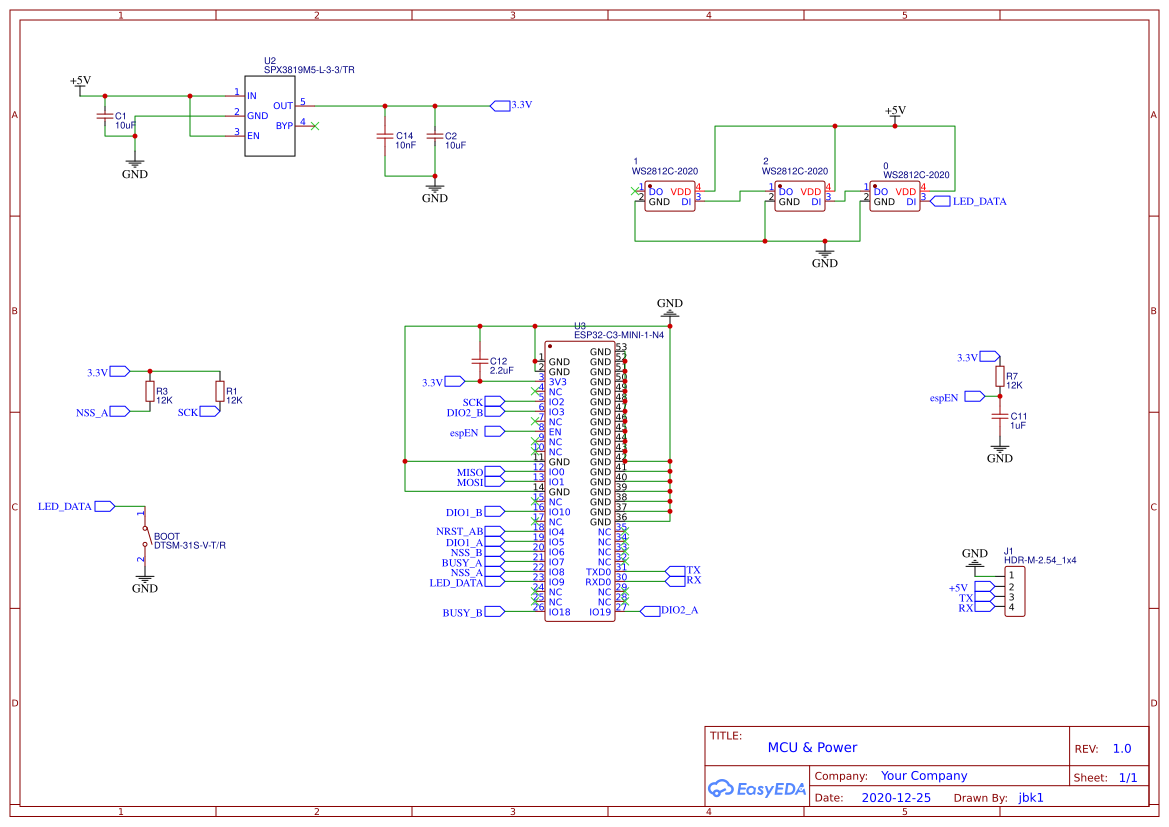This screenshot has width=1169, height=827.
Task: Click the Drawn By jbk1 field
Action: pyautogui.click(x=1031, y=797)
